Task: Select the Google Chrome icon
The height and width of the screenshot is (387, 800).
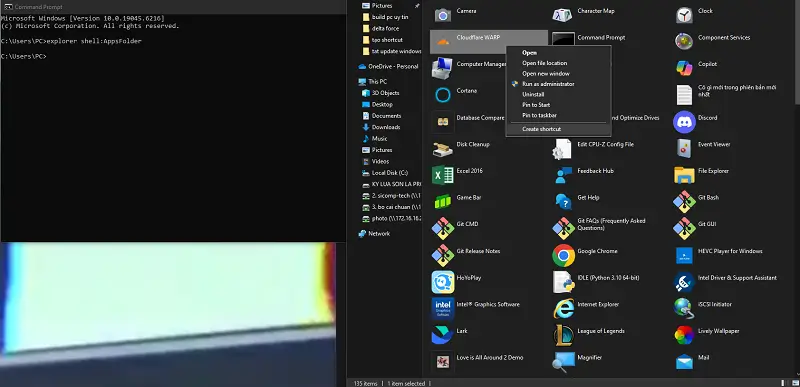Action: click(x=563, y=255)
